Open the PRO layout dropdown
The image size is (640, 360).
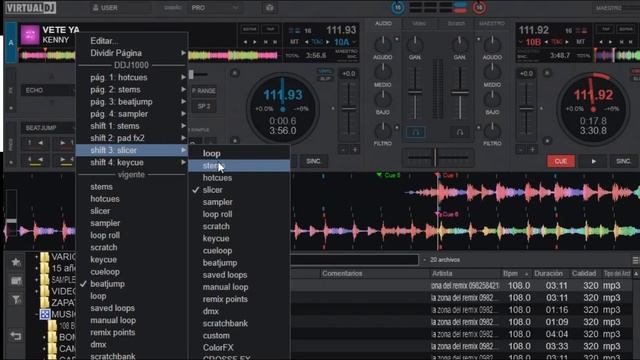214,8
